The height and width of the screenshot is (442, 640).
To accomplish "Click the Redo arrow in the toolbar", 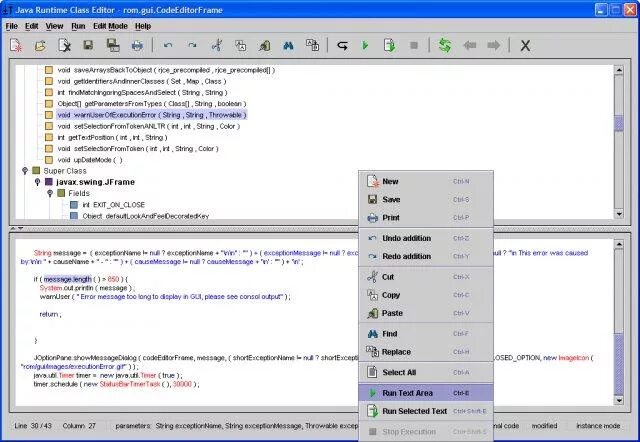I will click(192, 45).
